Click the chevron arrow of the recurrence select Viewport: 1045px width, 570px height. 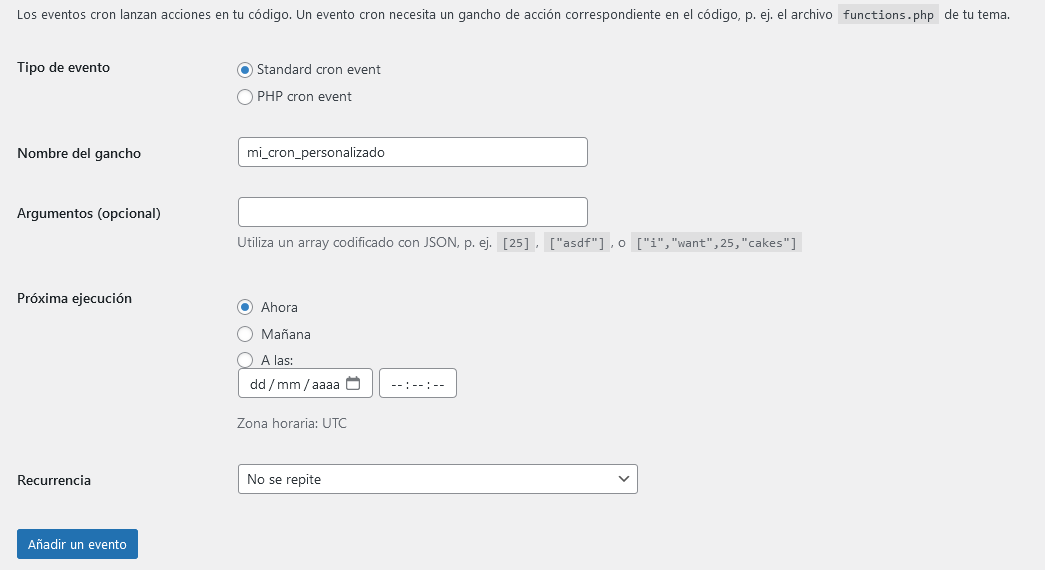click(x=624, y=479)
